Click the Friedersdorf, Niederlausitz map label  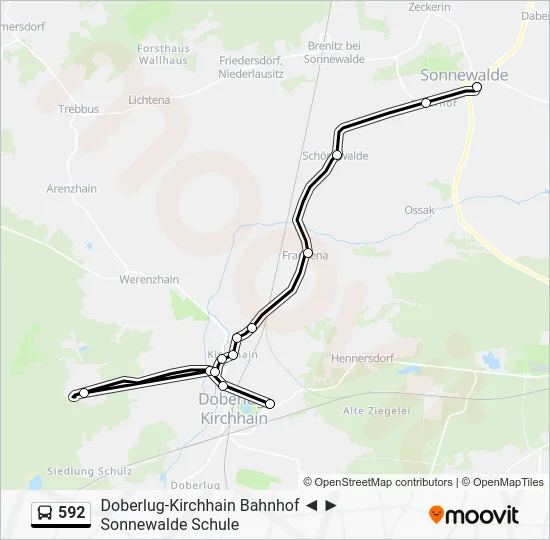tap(251, 67)
